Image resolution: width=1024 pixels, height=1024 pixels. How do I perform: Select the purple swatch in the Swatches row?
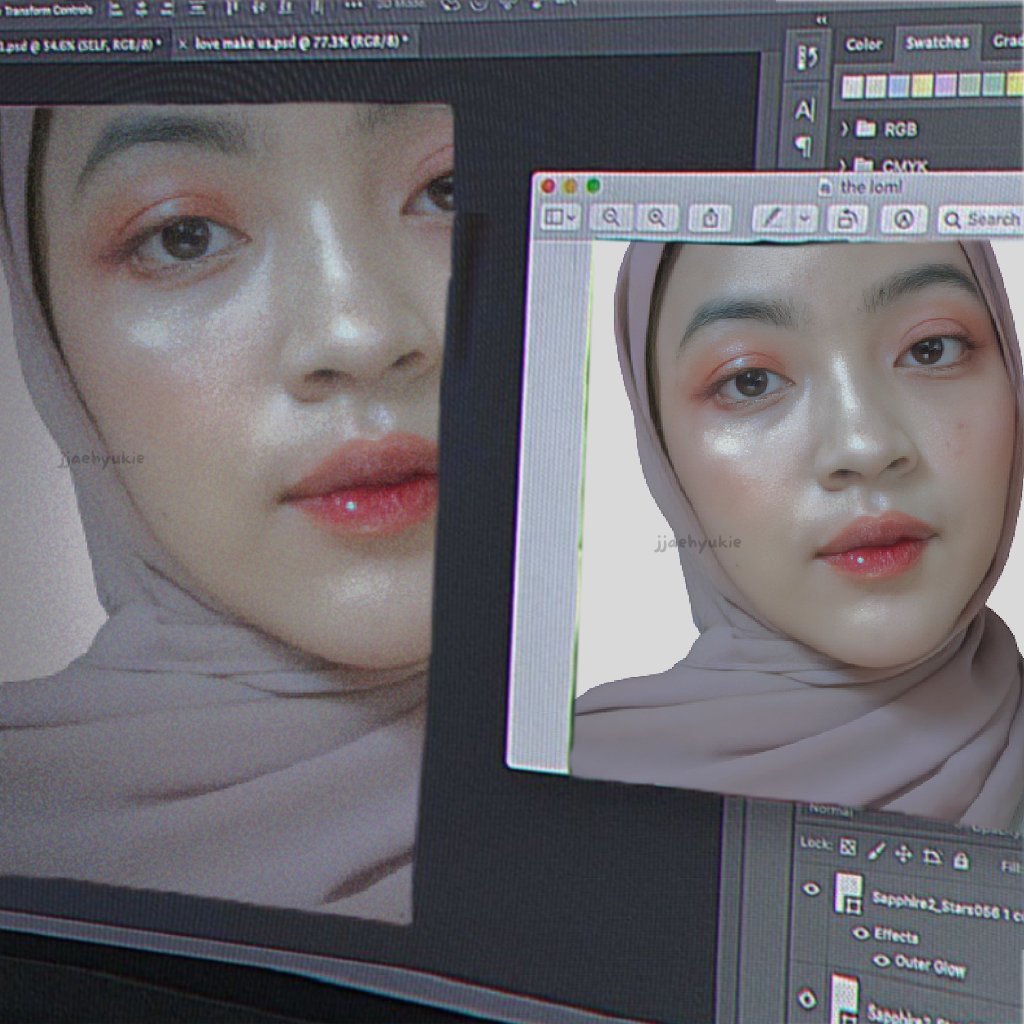946,85
